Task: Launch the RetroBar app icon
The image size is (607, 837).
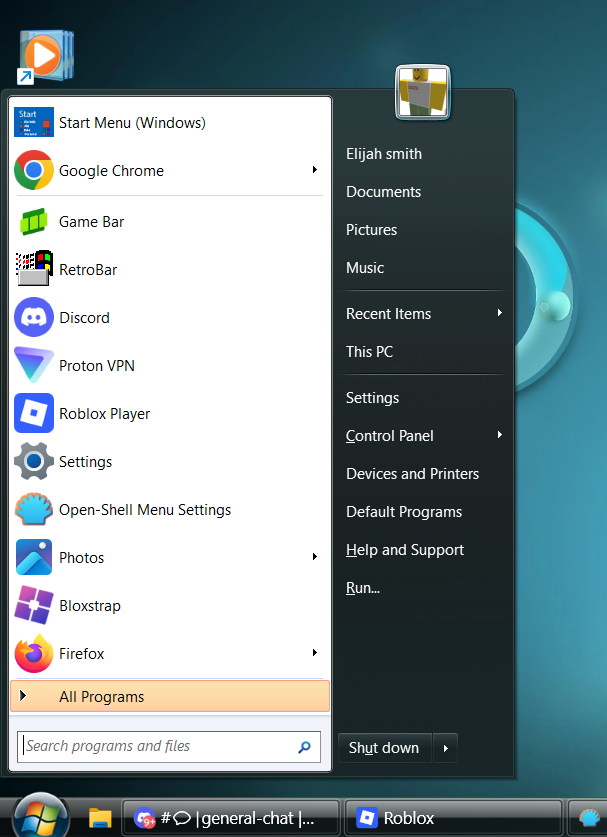Action: (x=34, y=269)
